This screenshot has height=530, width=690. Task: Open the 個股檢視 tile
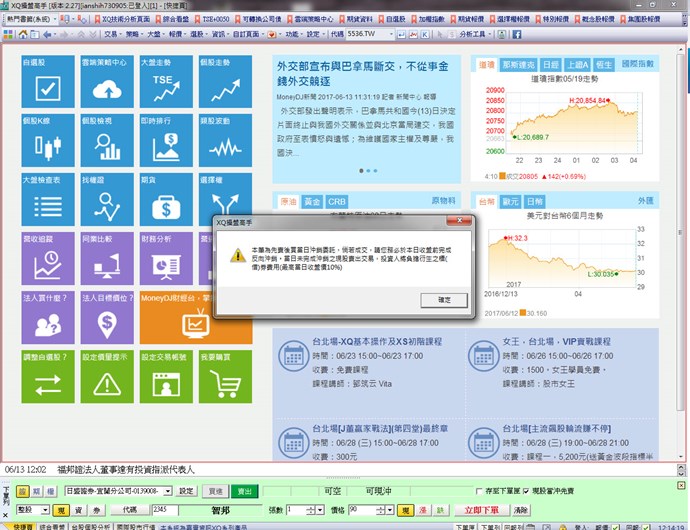click(x=107, y=140)
